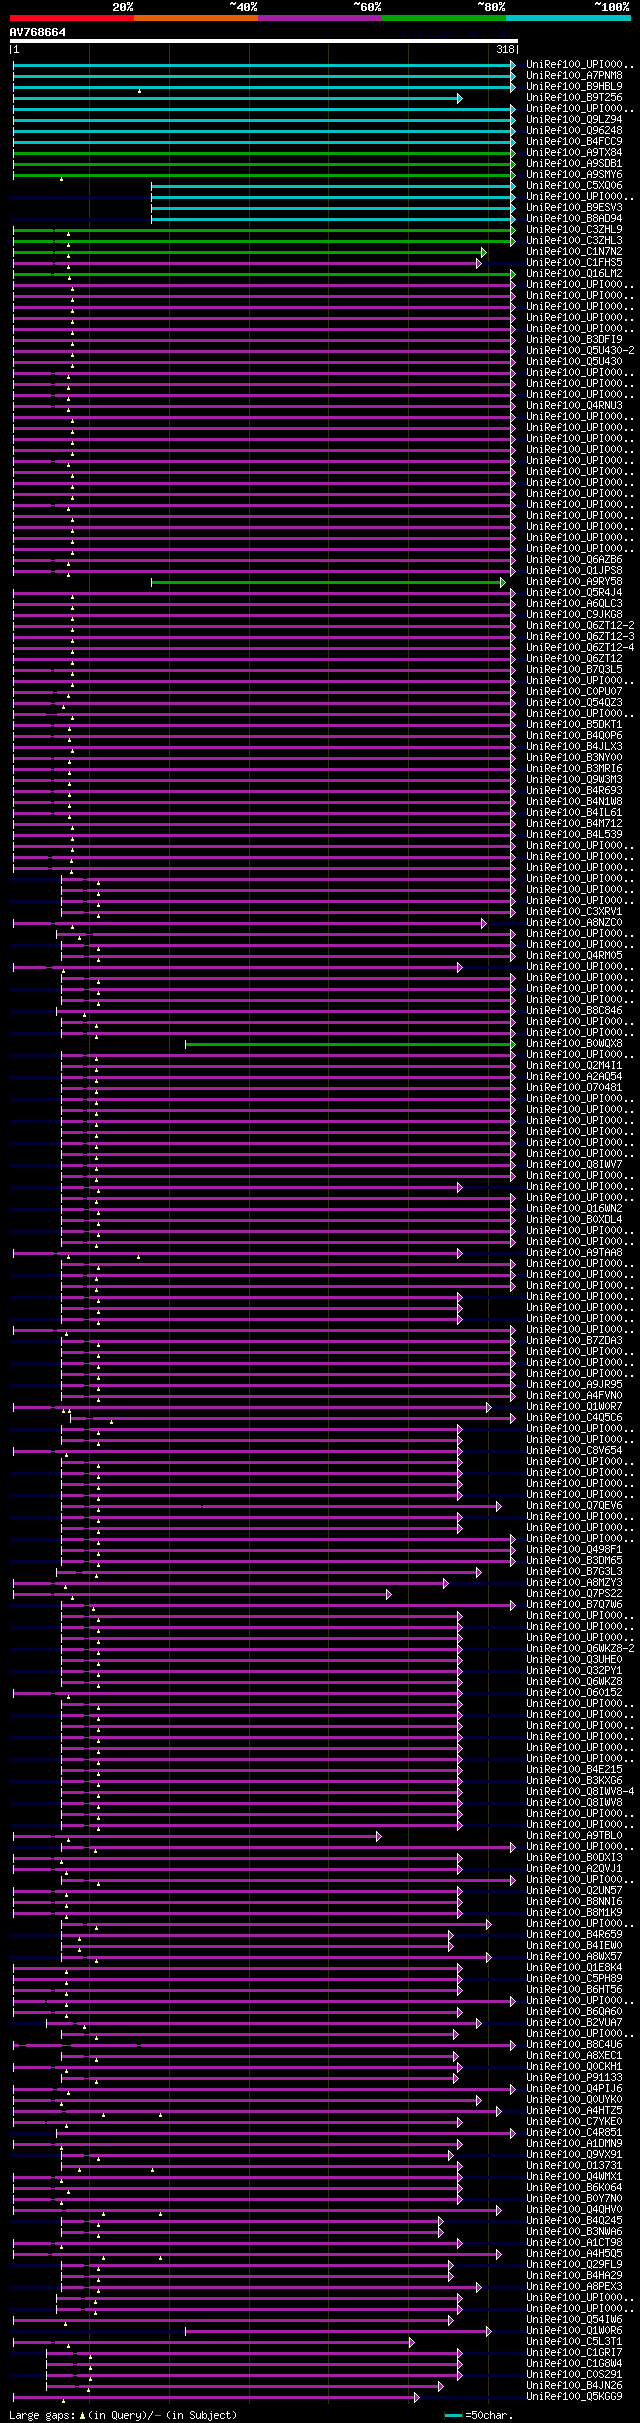The width and height of the screenshot is (640, 2423).
Task: Click the label UniRef100_B4JLX3
Action: [574, 746]
